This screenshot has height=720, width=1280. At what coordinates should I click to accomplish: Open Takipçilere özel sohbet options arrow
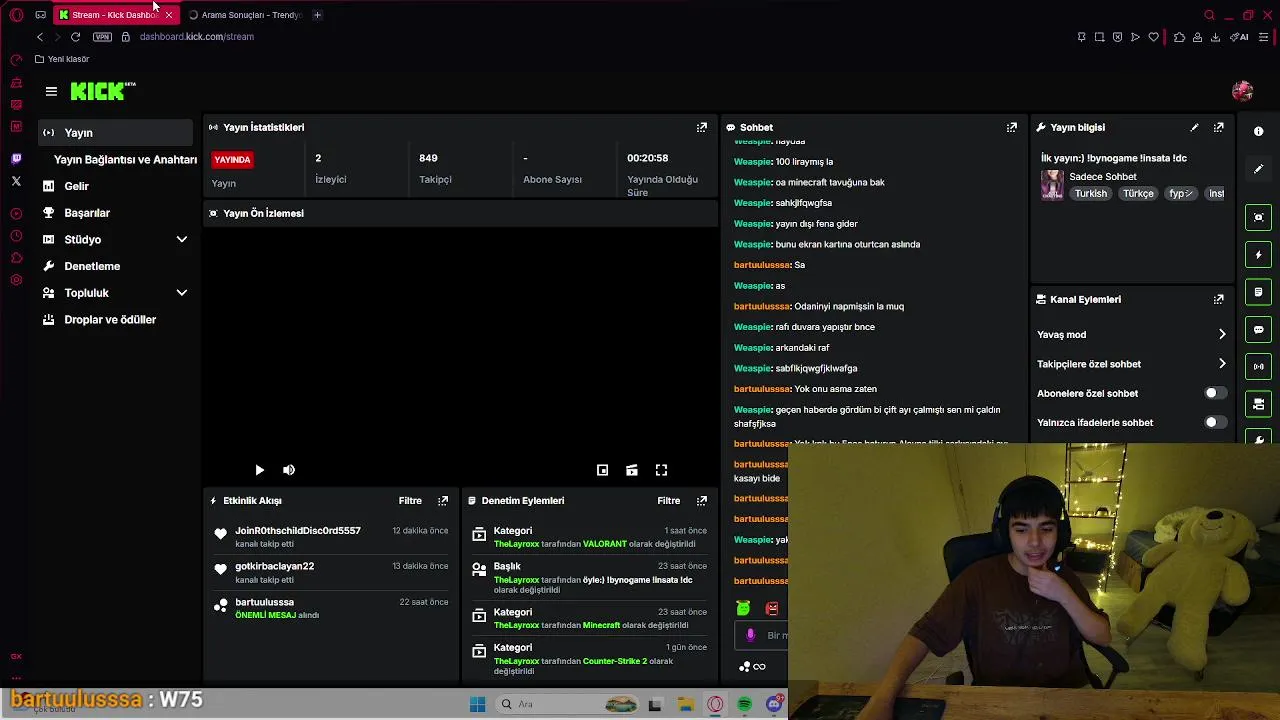(1221, 364)
